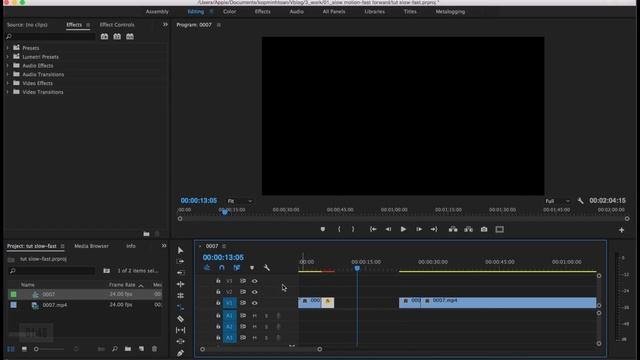Expand the Video Transitions folder
Viewport: 640px width, 360px height.
point(7,92)
